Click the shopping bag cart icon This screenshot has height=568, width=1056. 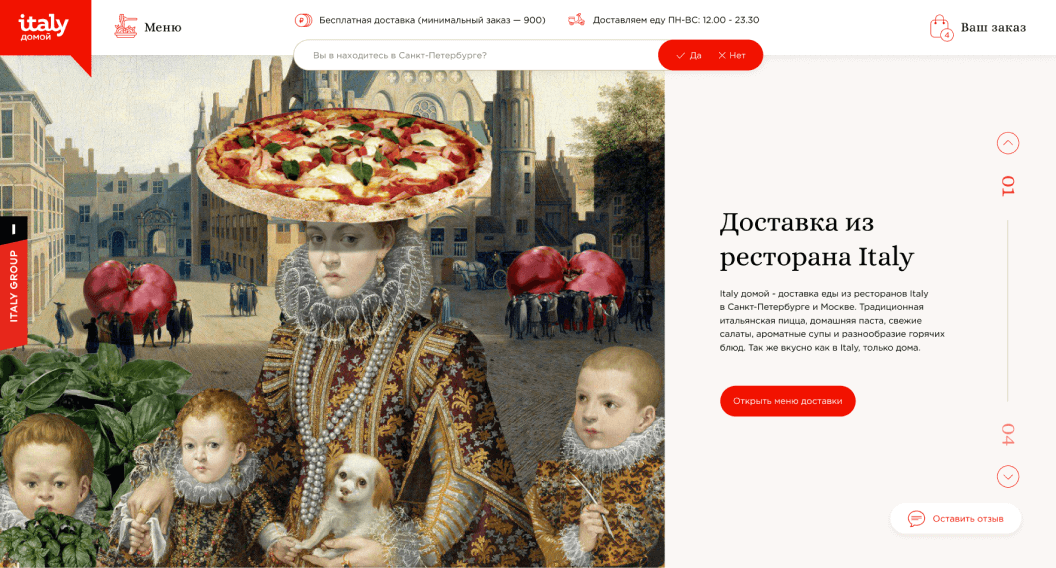tap(940, 28)
